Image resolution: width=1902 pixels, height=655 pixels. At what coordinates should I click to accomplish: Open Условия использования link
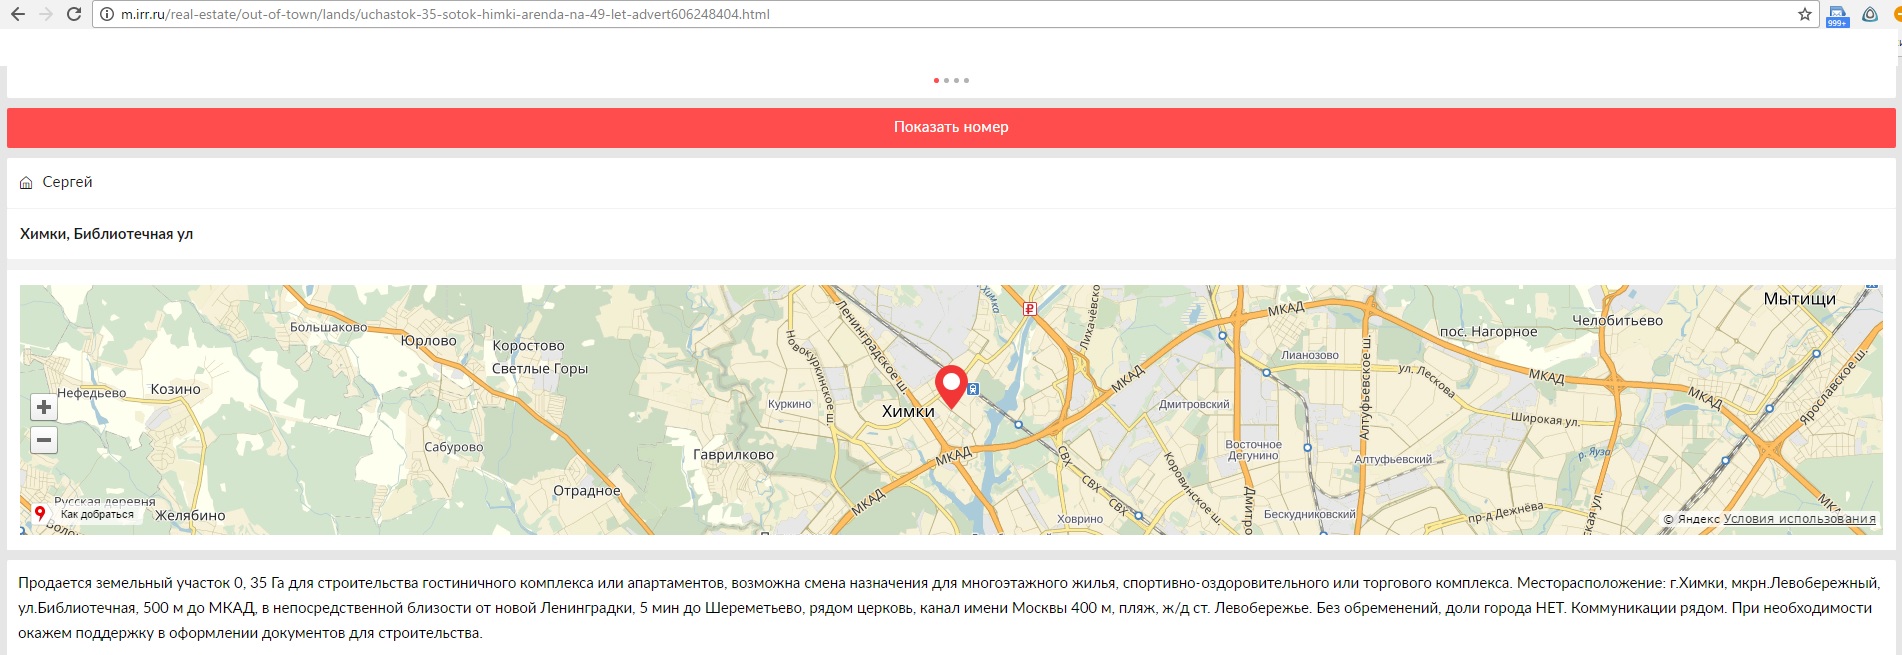point(1799,519)
